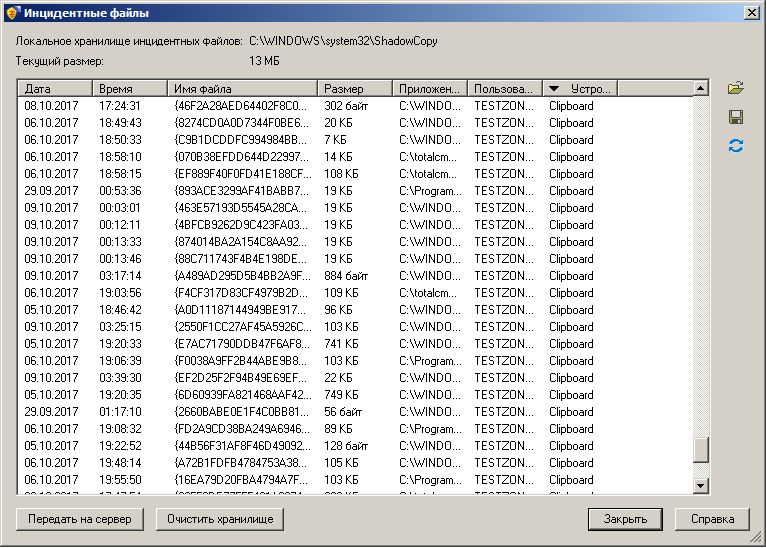Select file {4BFCB9262D9C423FA03...
Image resolution: width=766 pixels, height=548 pixels.
(x=241, y=225)
